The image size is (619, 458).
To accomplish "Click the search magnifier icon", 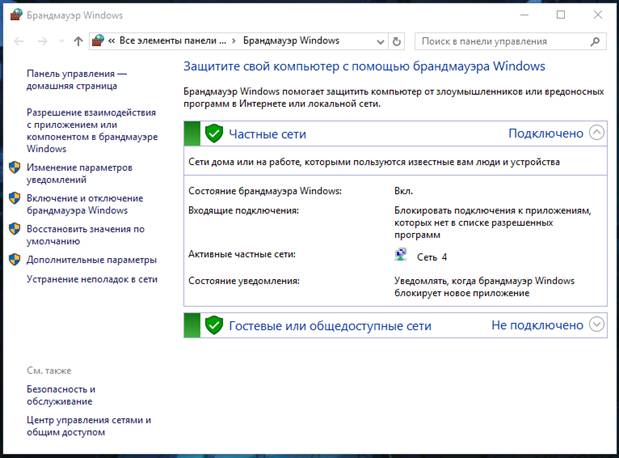I will (595, 41).
